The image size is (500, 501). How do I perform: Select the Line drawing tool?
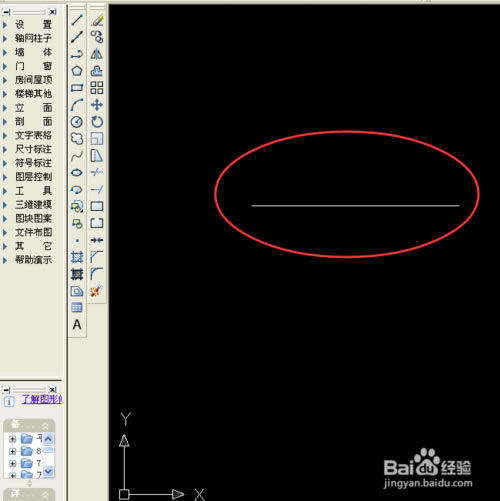point(77,20)
